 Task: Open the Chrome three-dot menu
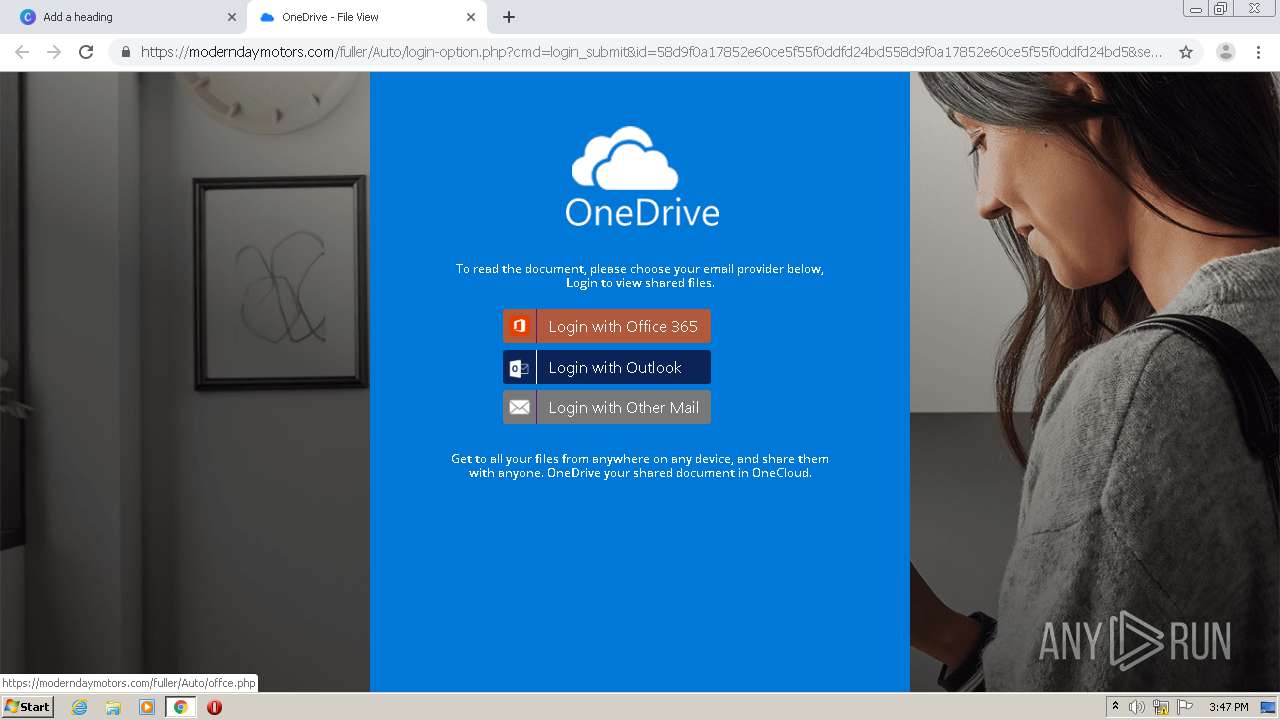click(x=1258, y=52)
